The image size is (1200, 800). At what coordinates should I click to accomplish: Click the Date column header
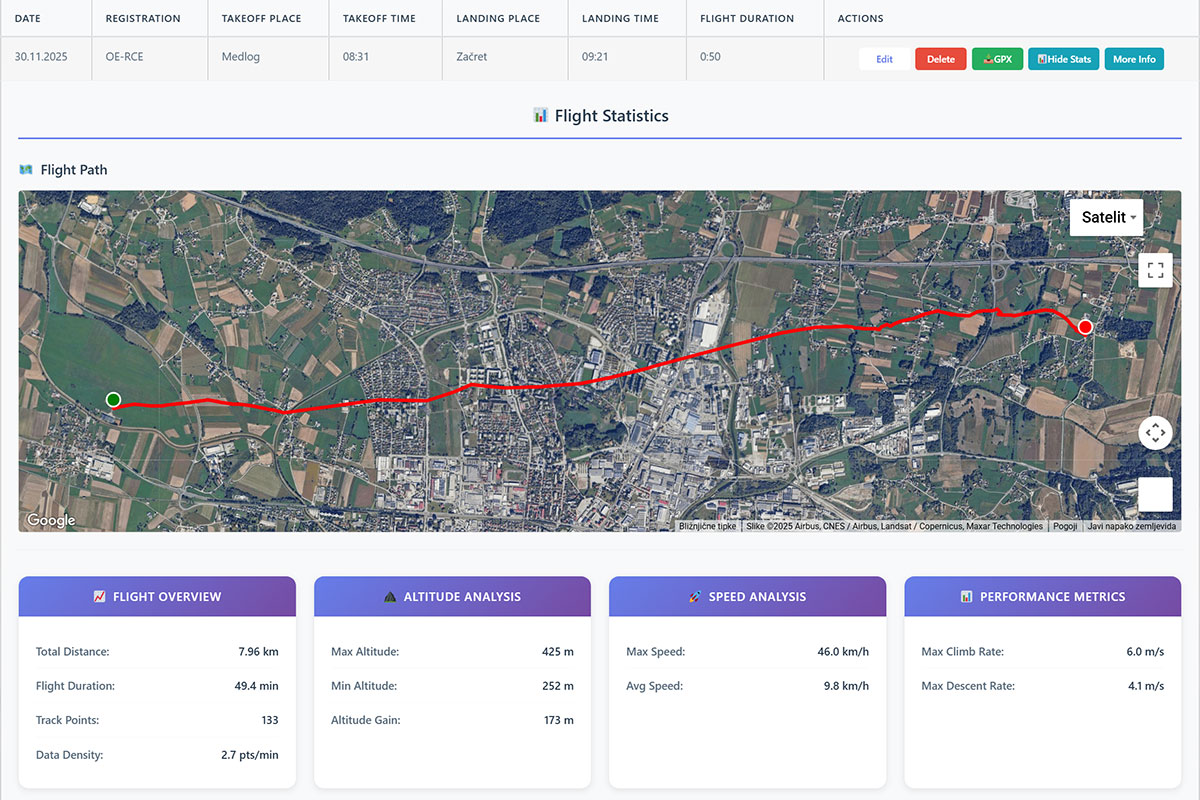tap(28, 18)
